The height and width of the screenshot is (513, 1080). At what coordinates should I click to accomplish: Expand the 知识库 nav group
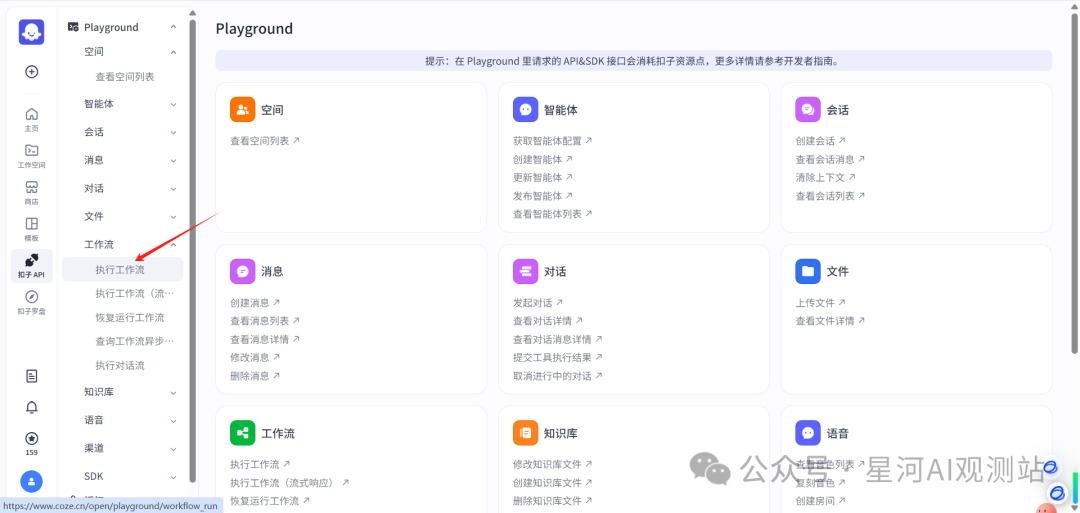174,392
